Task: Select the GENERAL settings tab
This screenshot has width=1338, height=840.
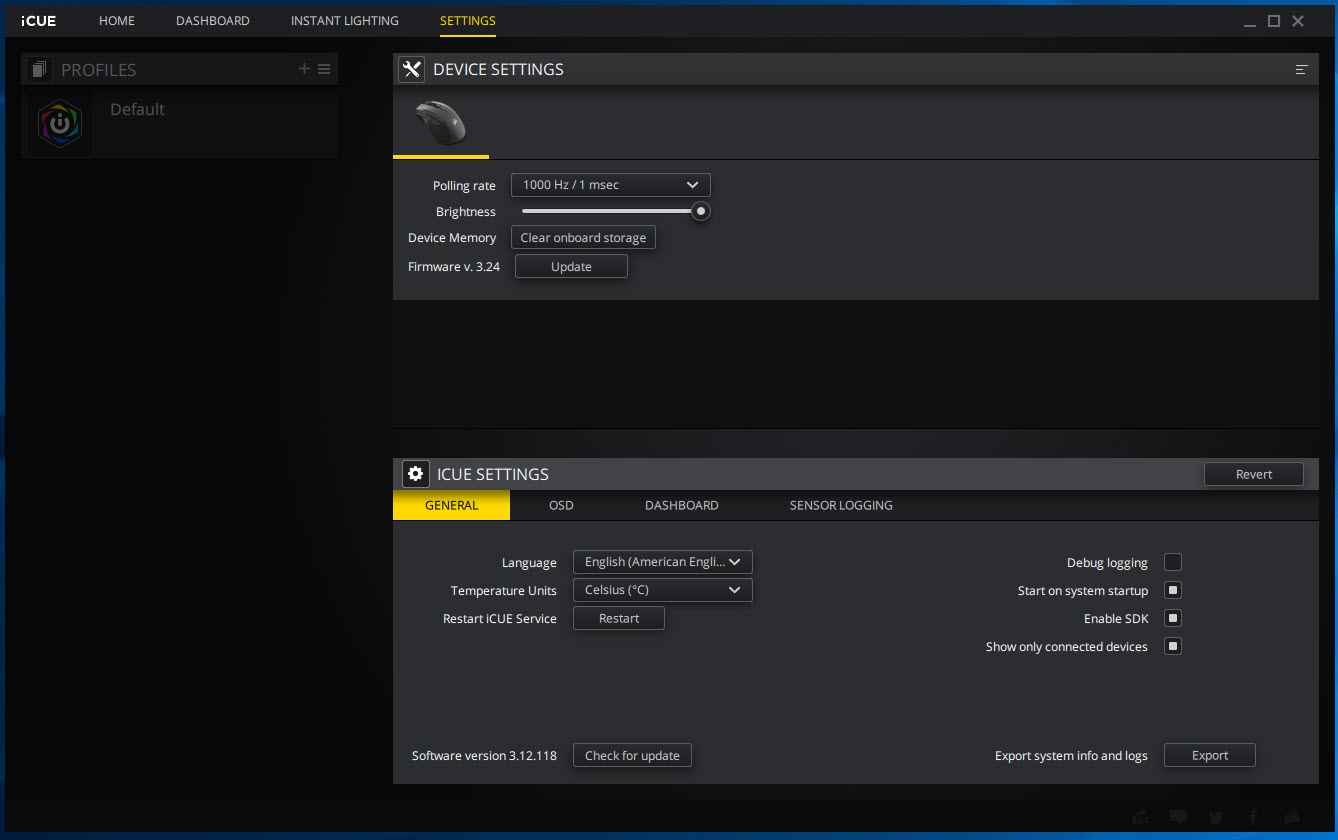Action: [452, 505]
